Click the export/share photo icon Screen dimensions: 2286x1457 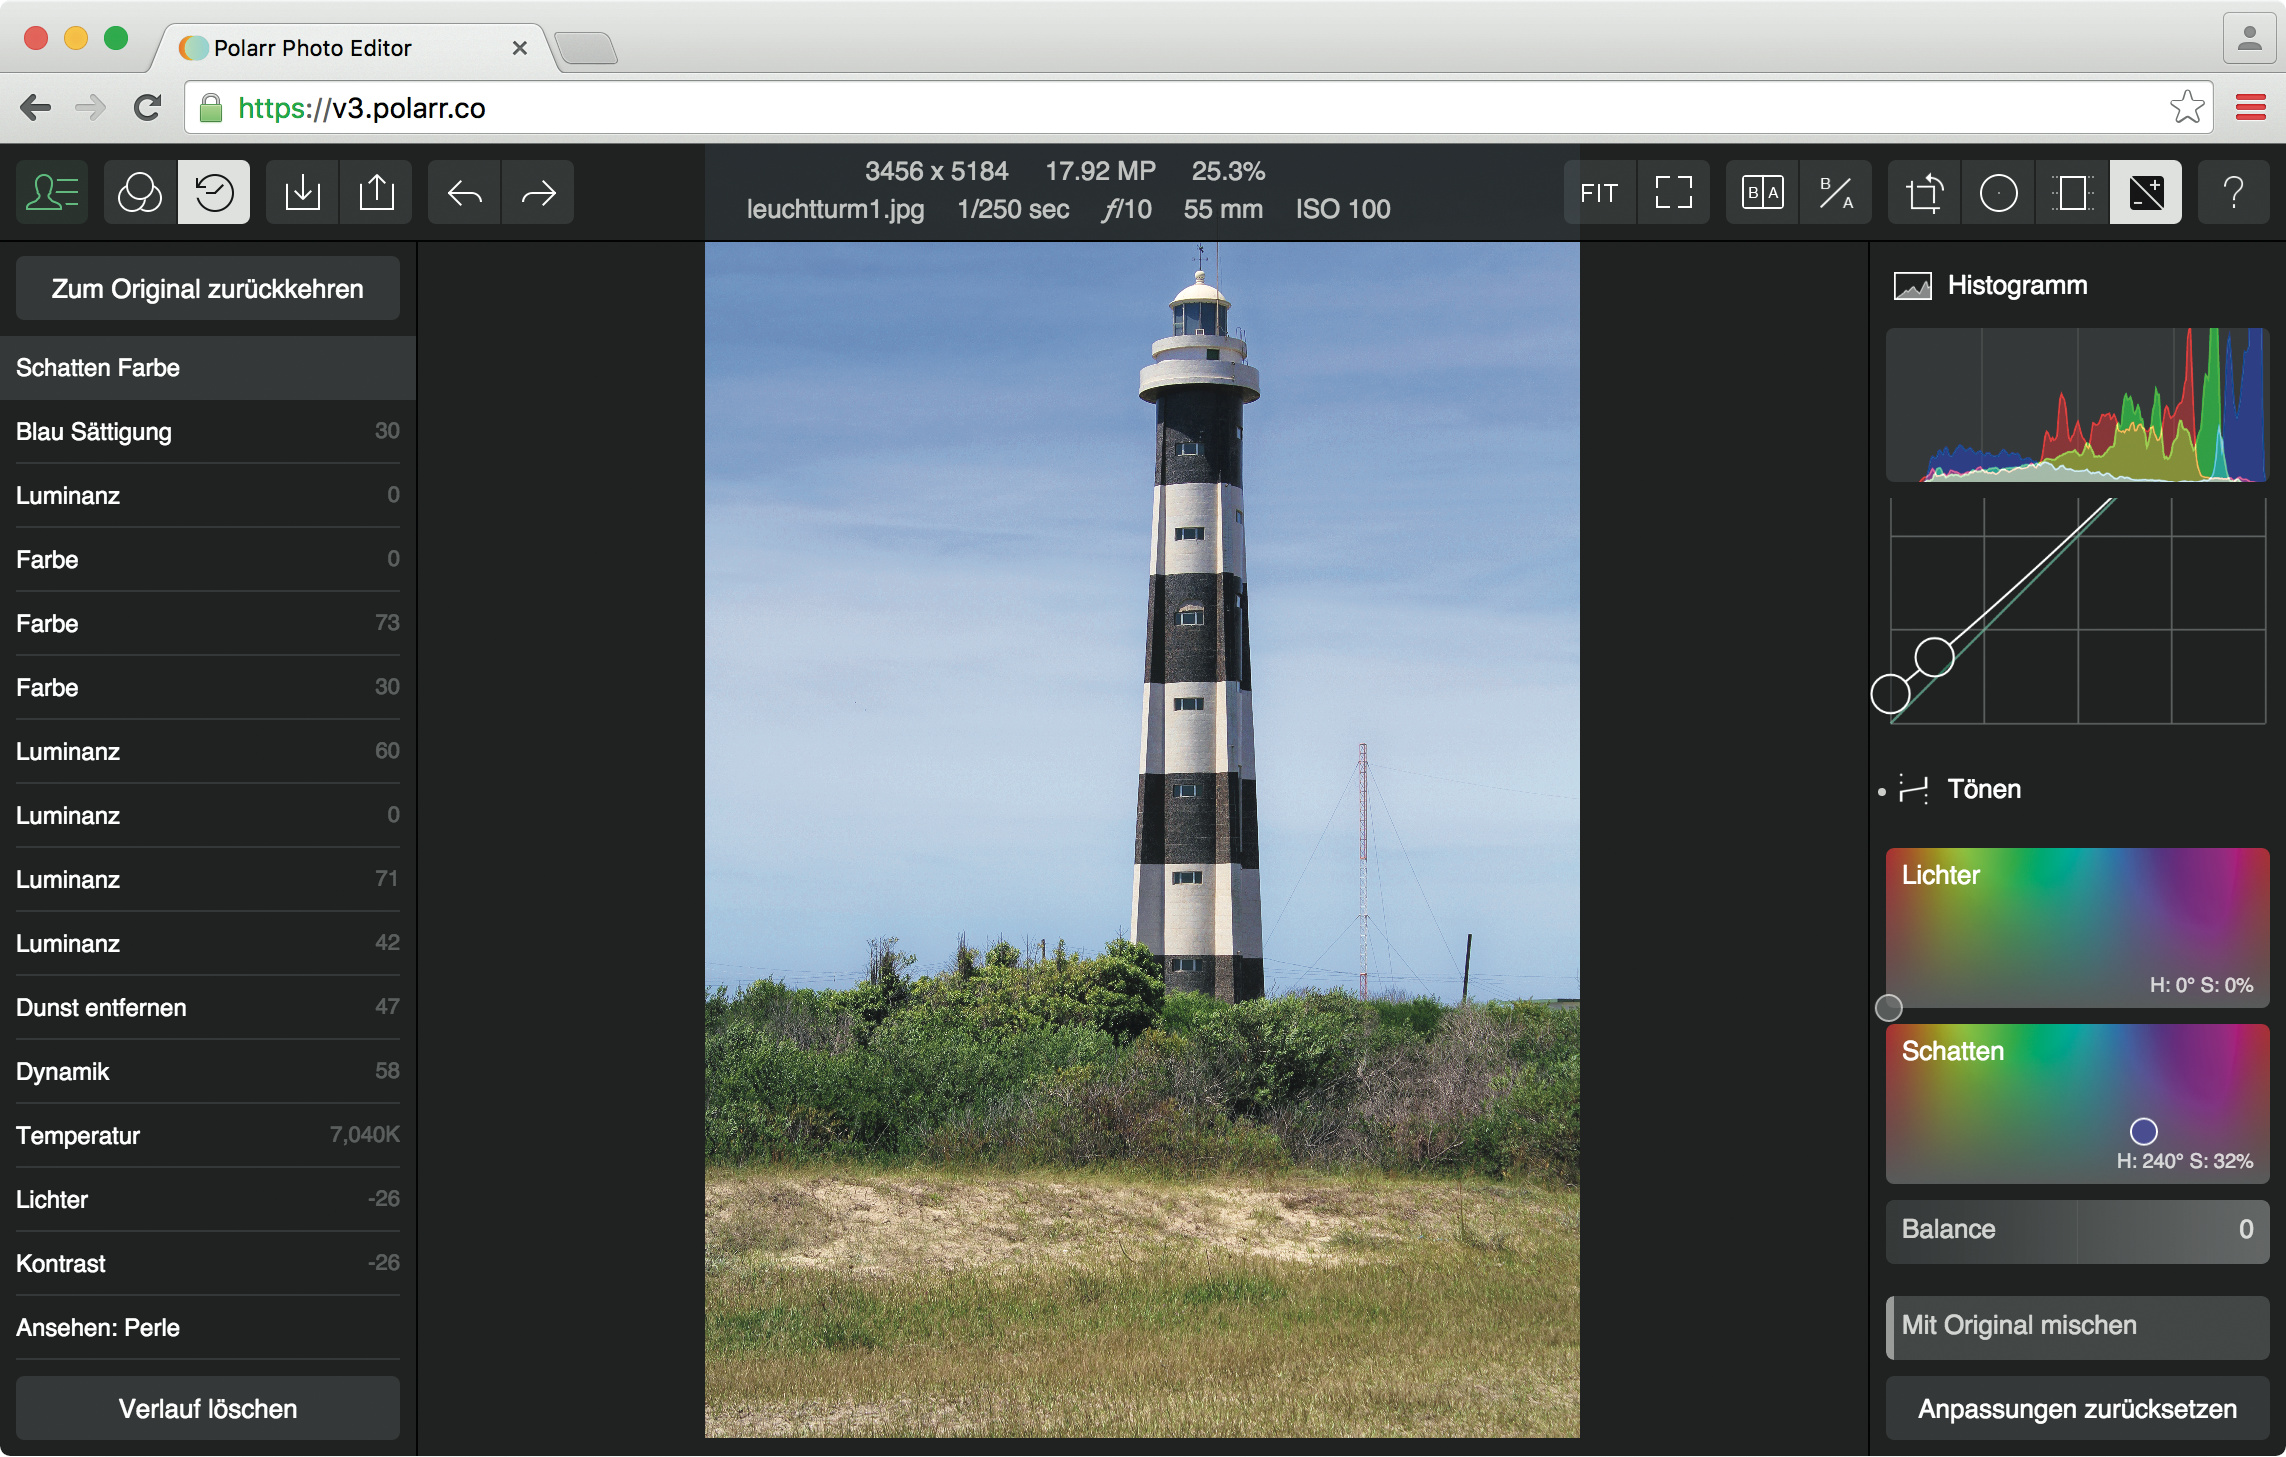(x=376, y=192)
